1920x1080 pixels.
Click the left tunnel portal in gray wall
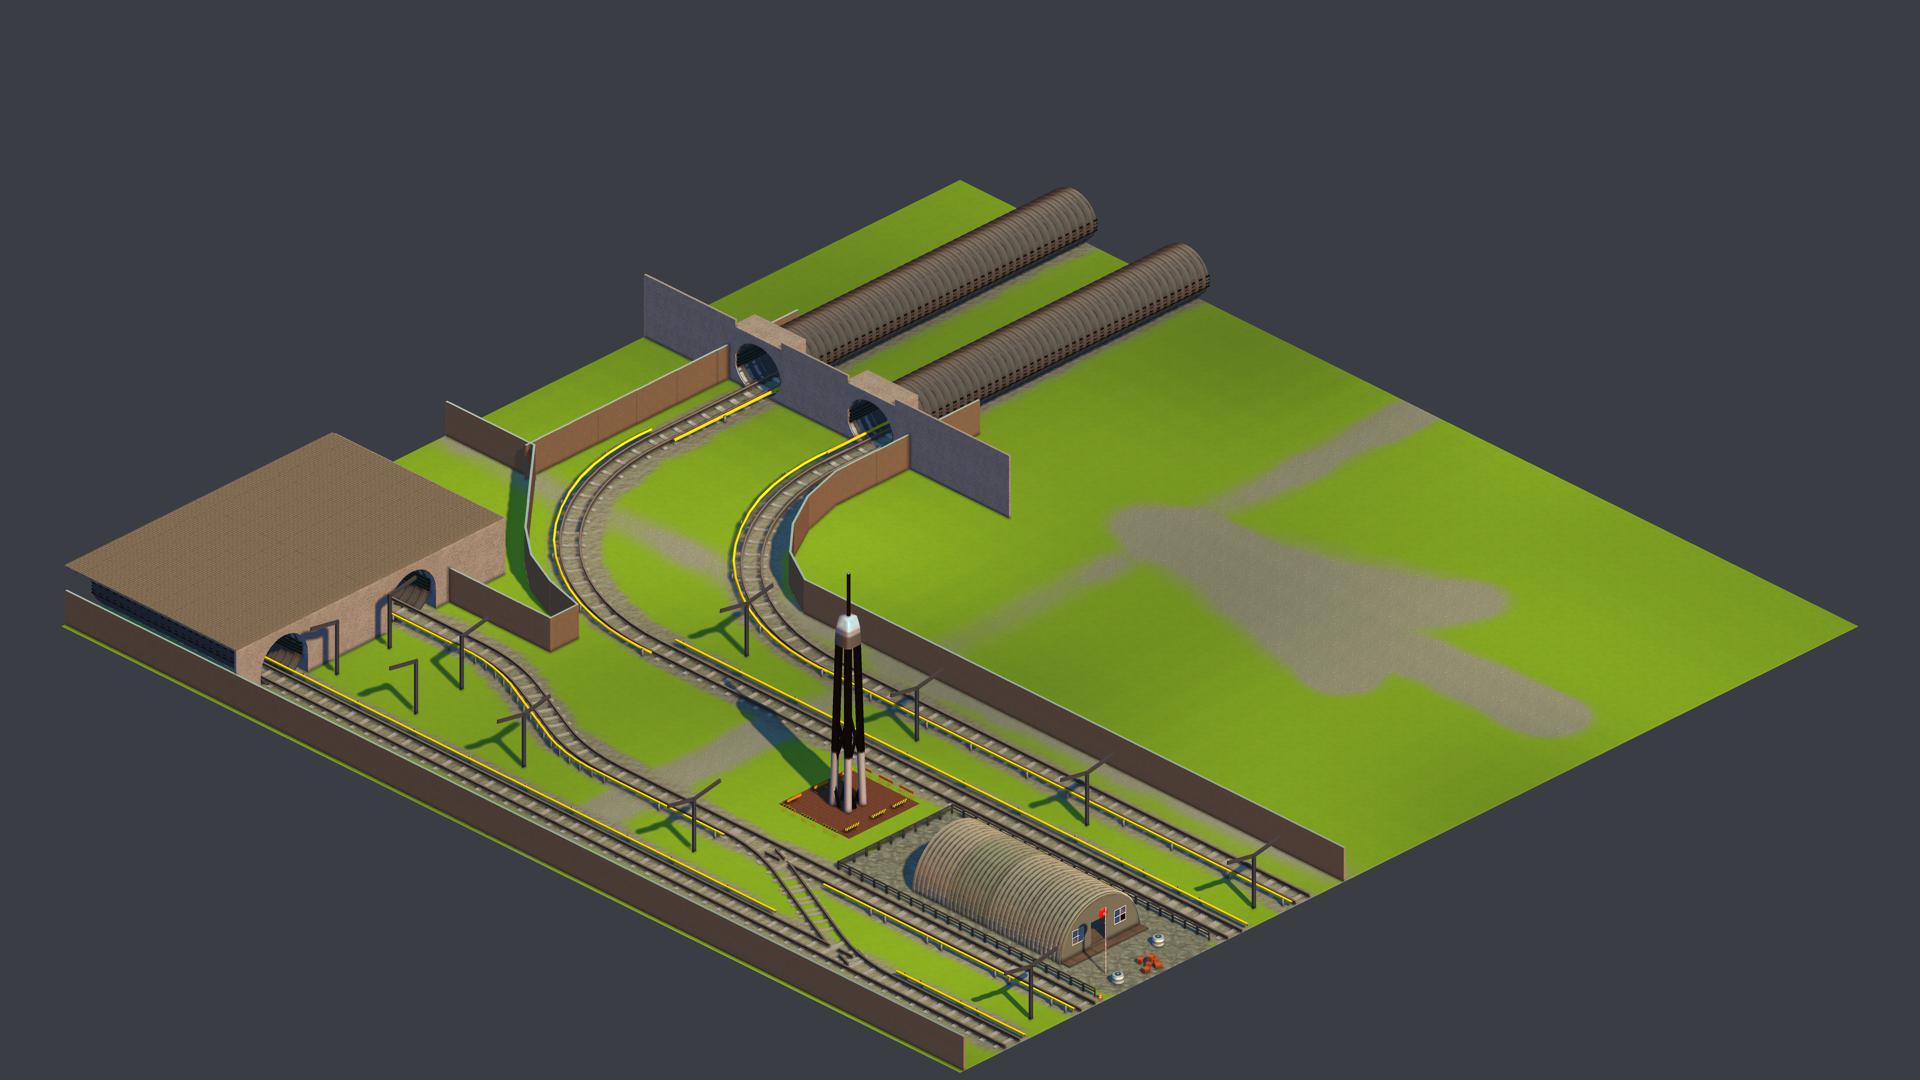(x=757, y=365)
